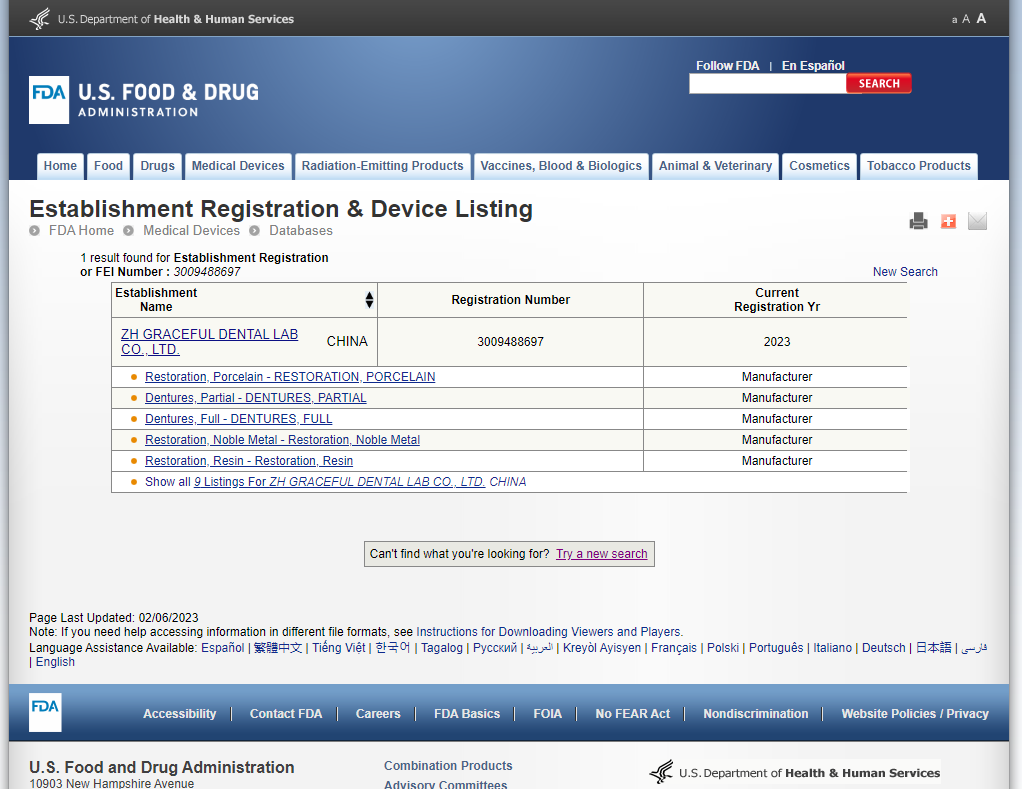Open Dentures, Partial listing link
The height and width of the screenshot is (791, 1022).
(x=255, y=398)
